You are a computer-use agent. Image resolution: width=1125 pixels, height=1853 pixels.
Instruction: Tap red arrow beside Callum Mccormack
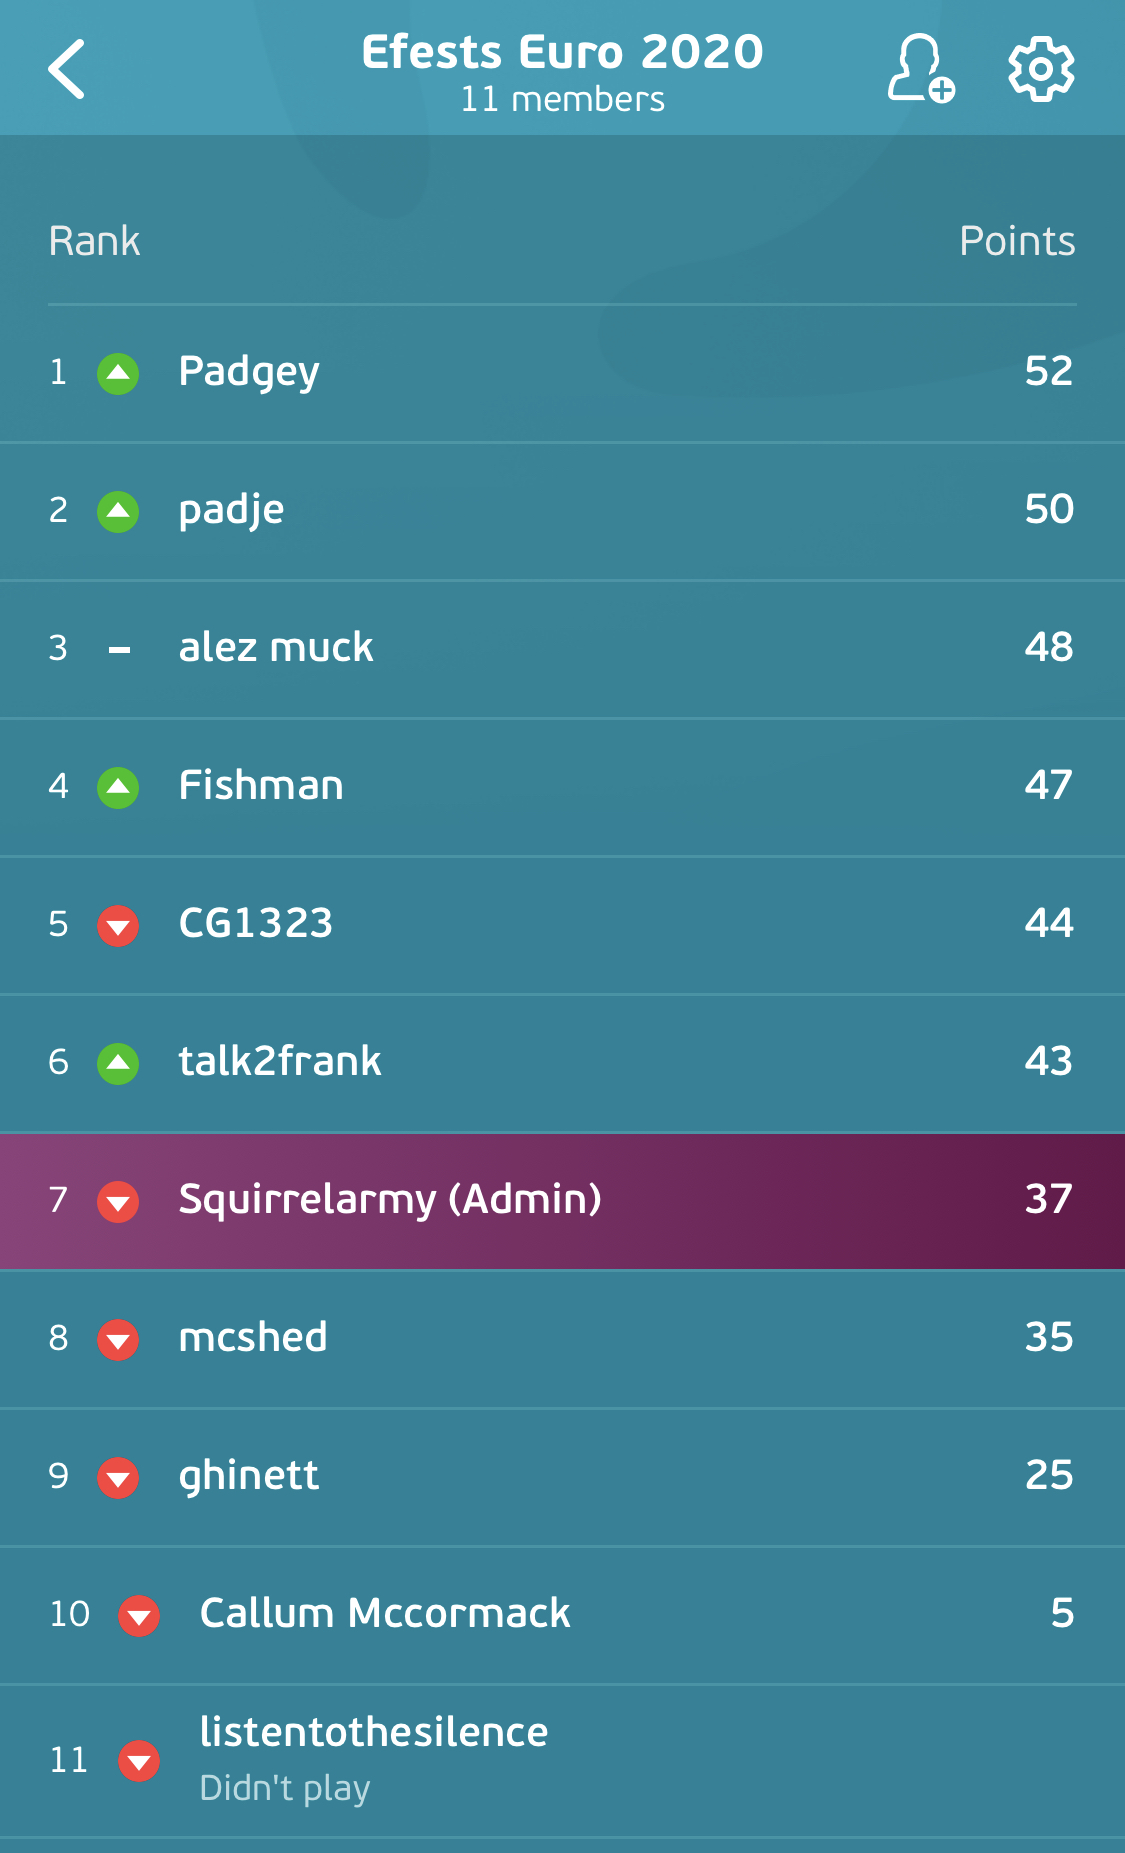pyautogui.click(x=139, y=1615)
